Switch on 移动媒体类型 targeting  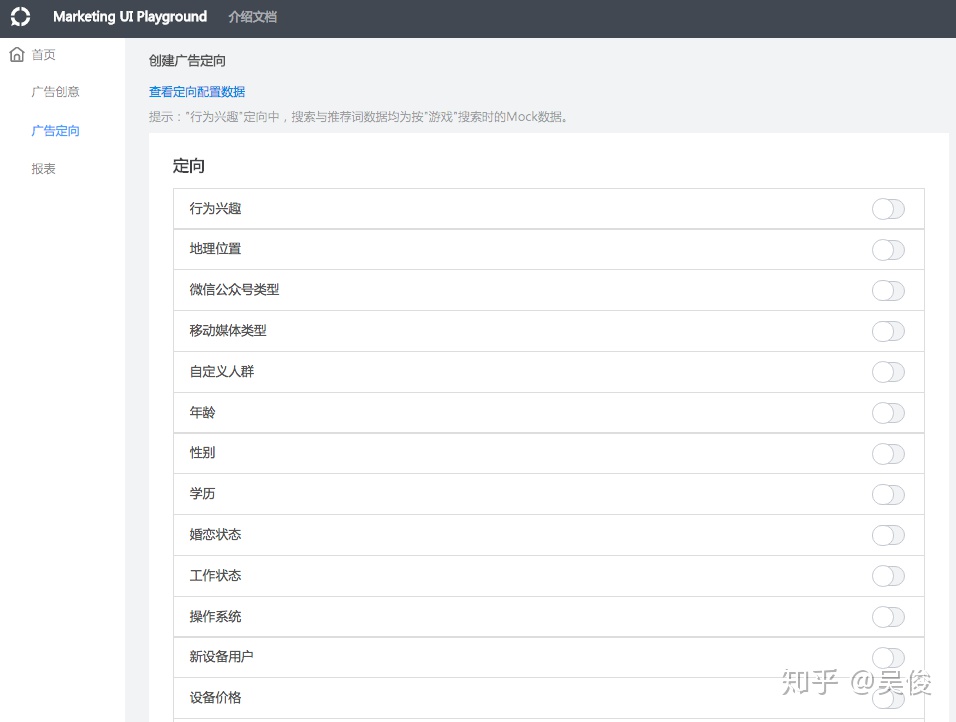(888, 331)
